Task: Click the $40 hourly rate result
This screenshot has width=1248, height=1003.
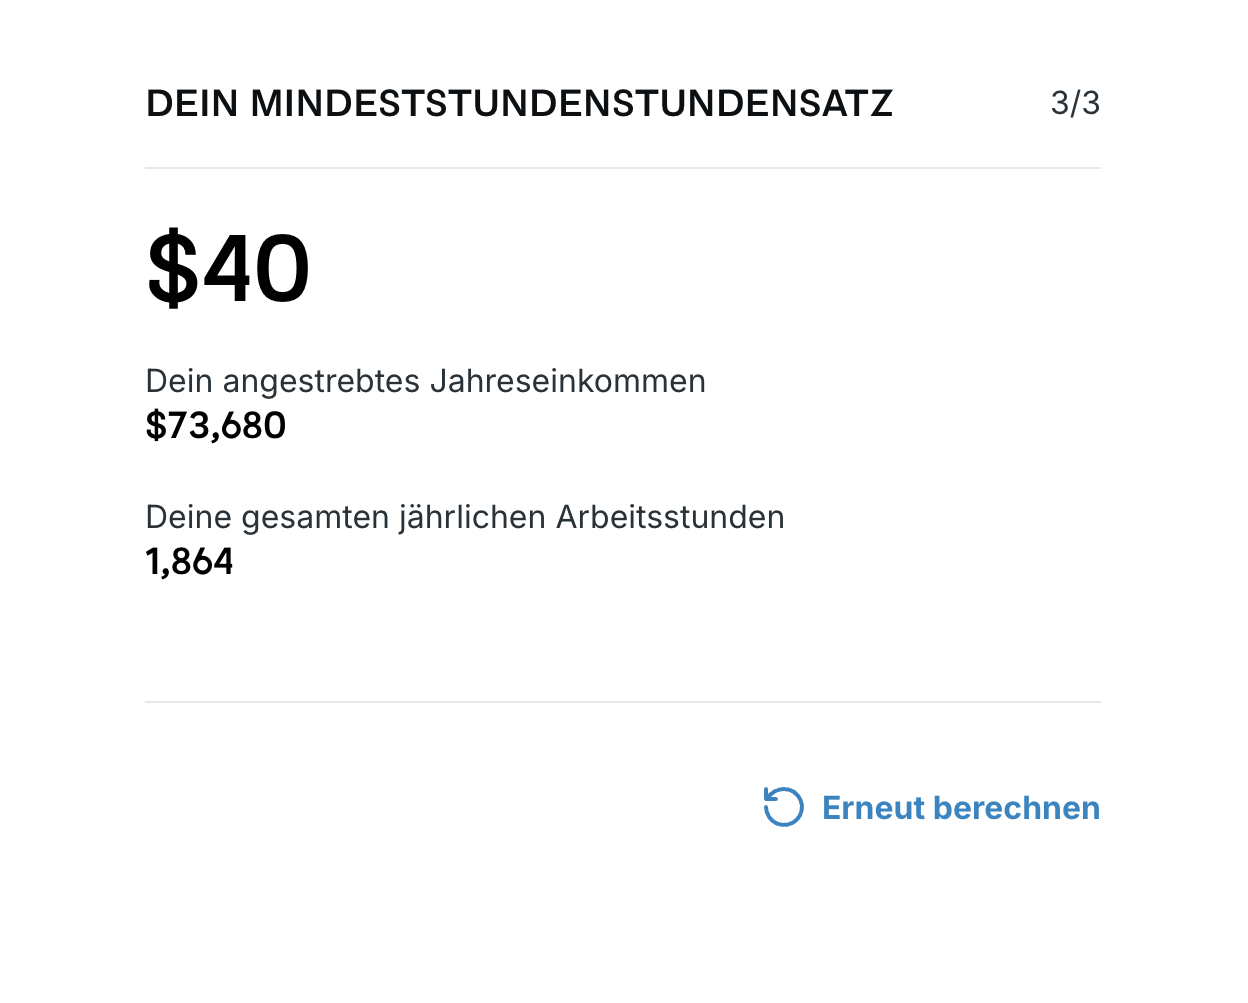Action: click(228, 266)
